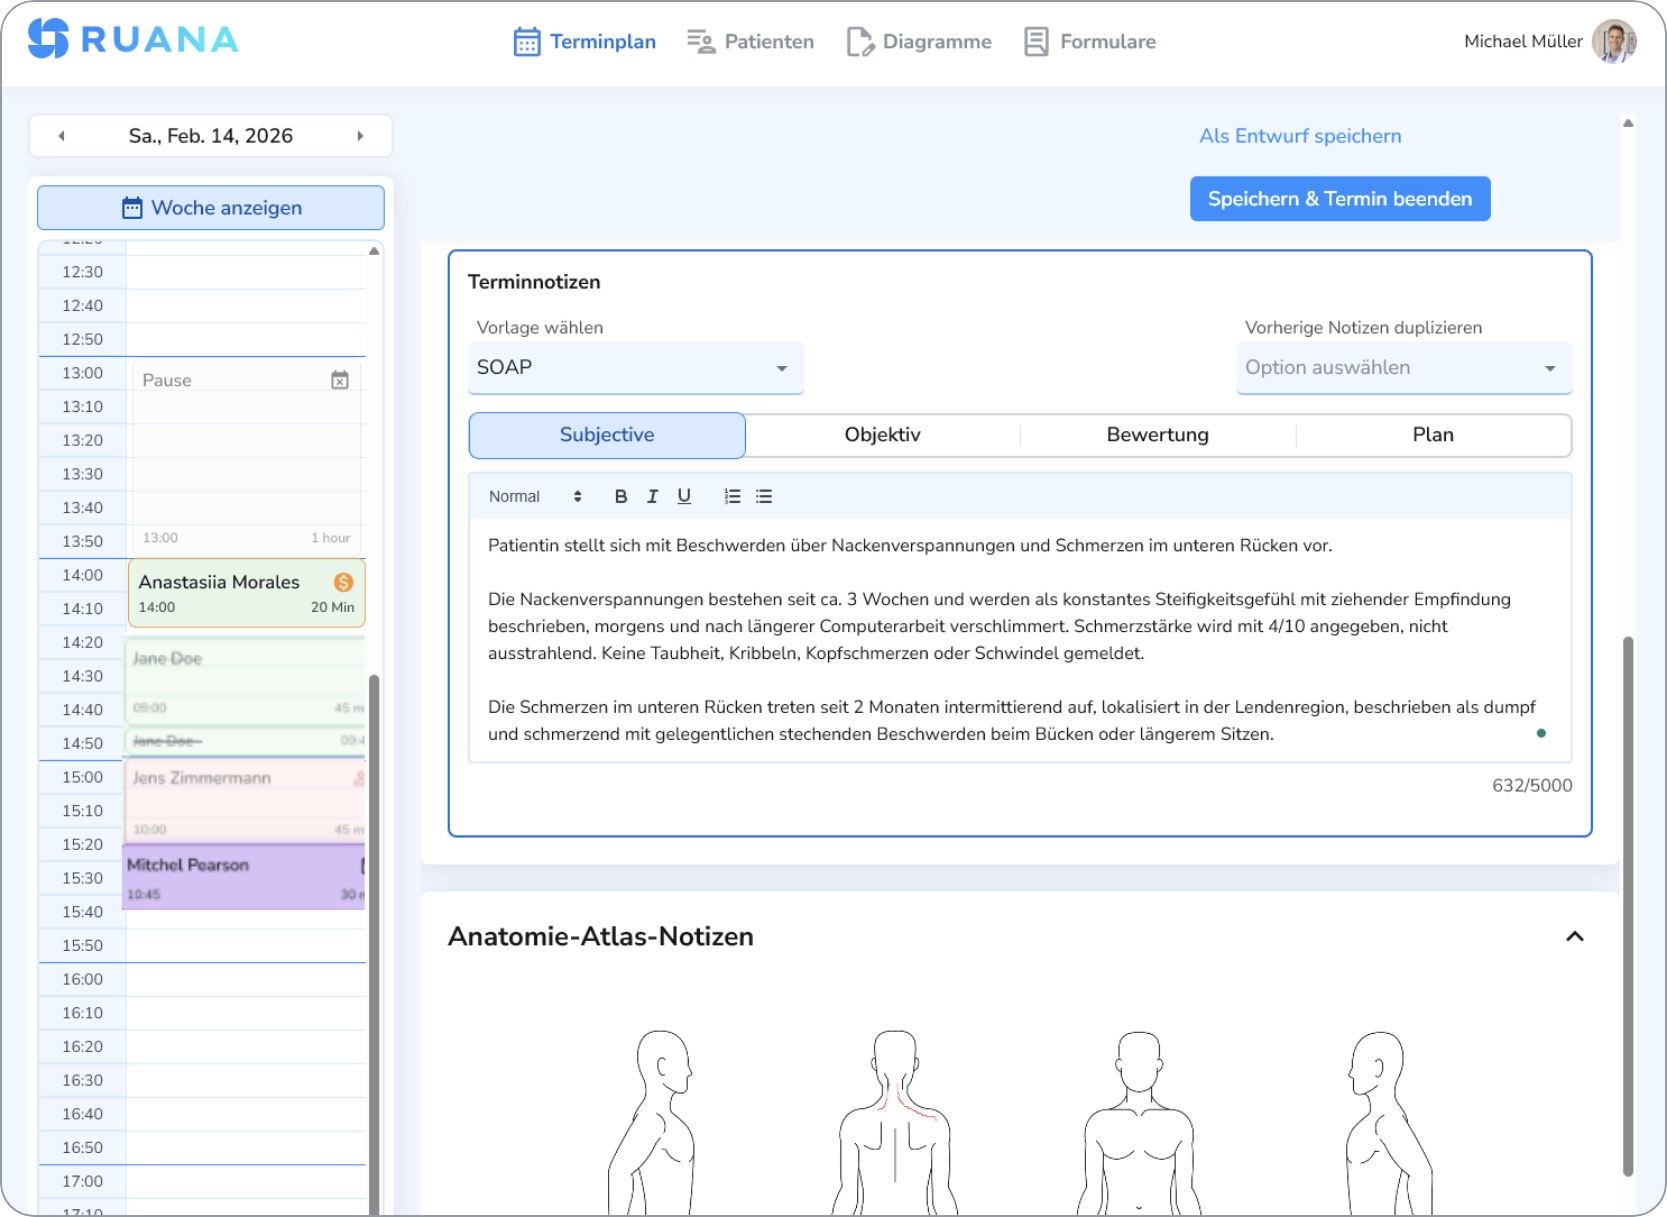This screenshot has height=1217, width=1667.
Task: Click the delete icon on the Pause block
Action: [340, 380]
